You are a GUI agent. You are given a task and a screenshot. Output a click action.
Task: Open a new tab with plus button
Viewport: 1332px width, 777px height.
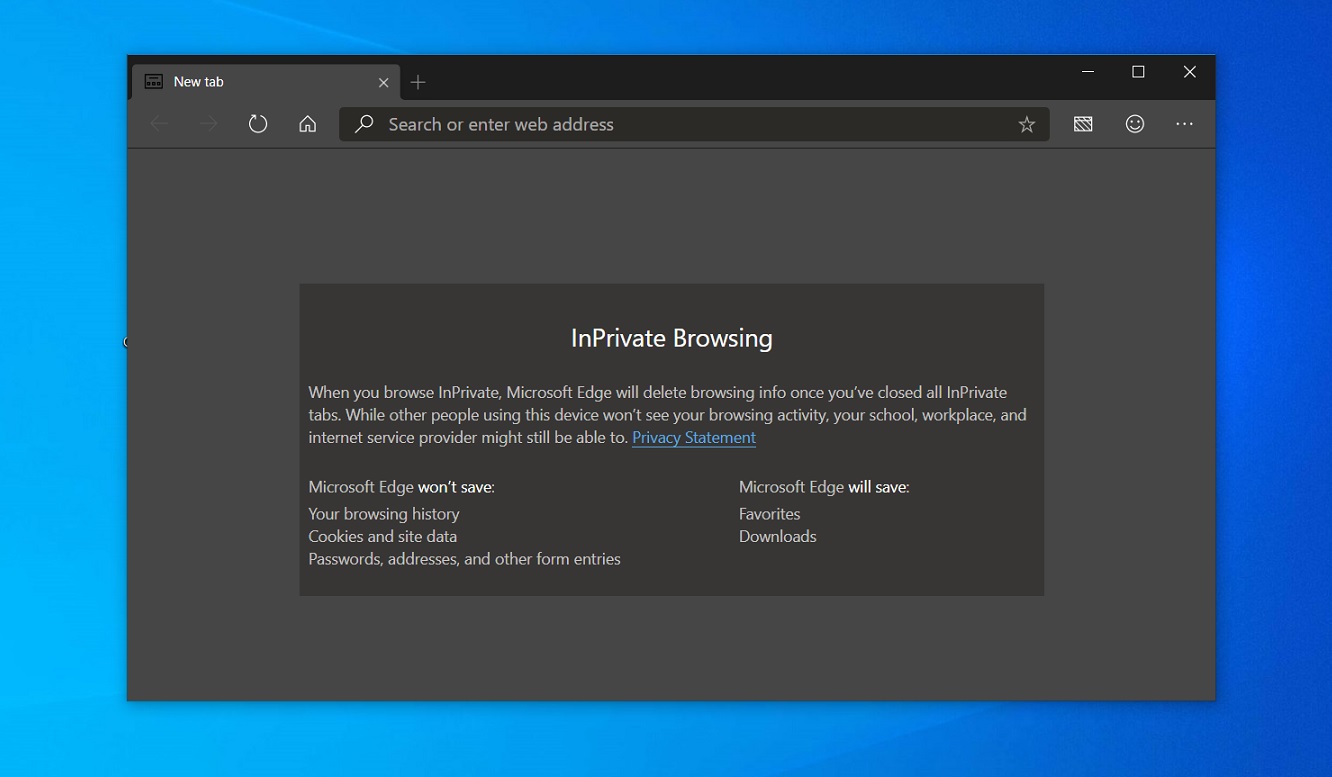click(418, 82)
